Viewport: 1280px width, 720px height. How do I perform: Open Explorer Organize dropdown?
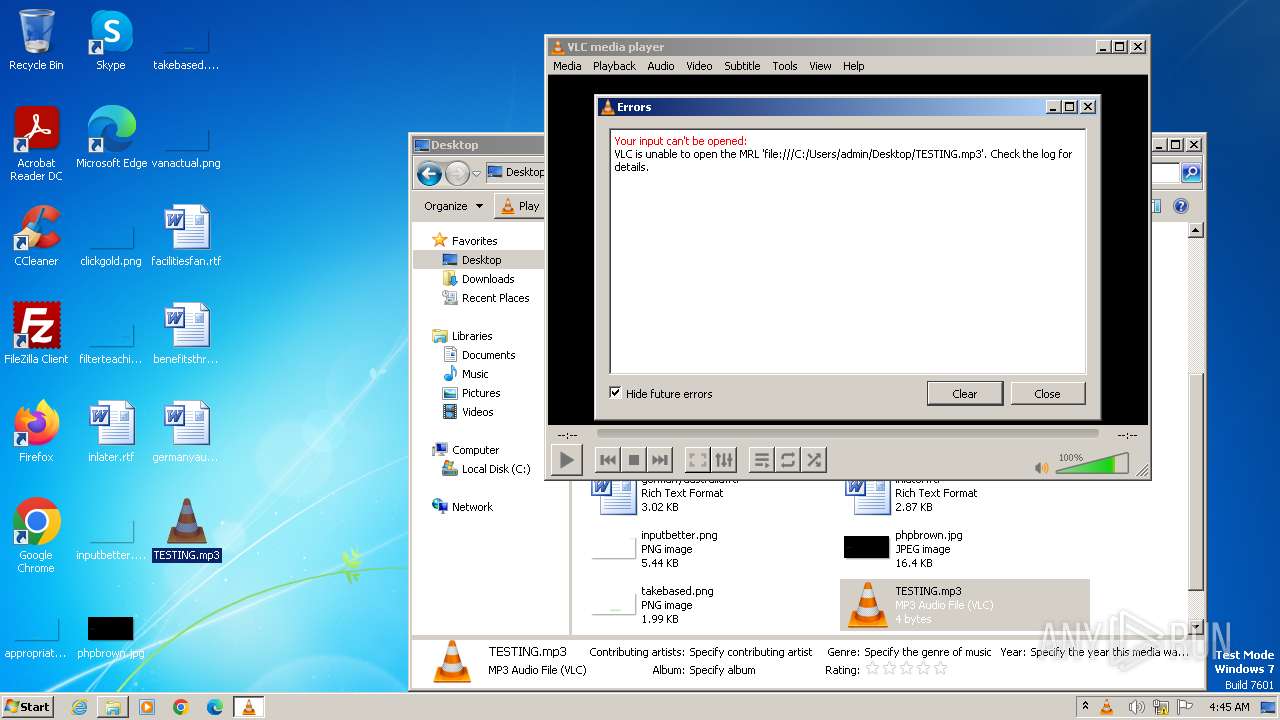click(x=453, y=206)
